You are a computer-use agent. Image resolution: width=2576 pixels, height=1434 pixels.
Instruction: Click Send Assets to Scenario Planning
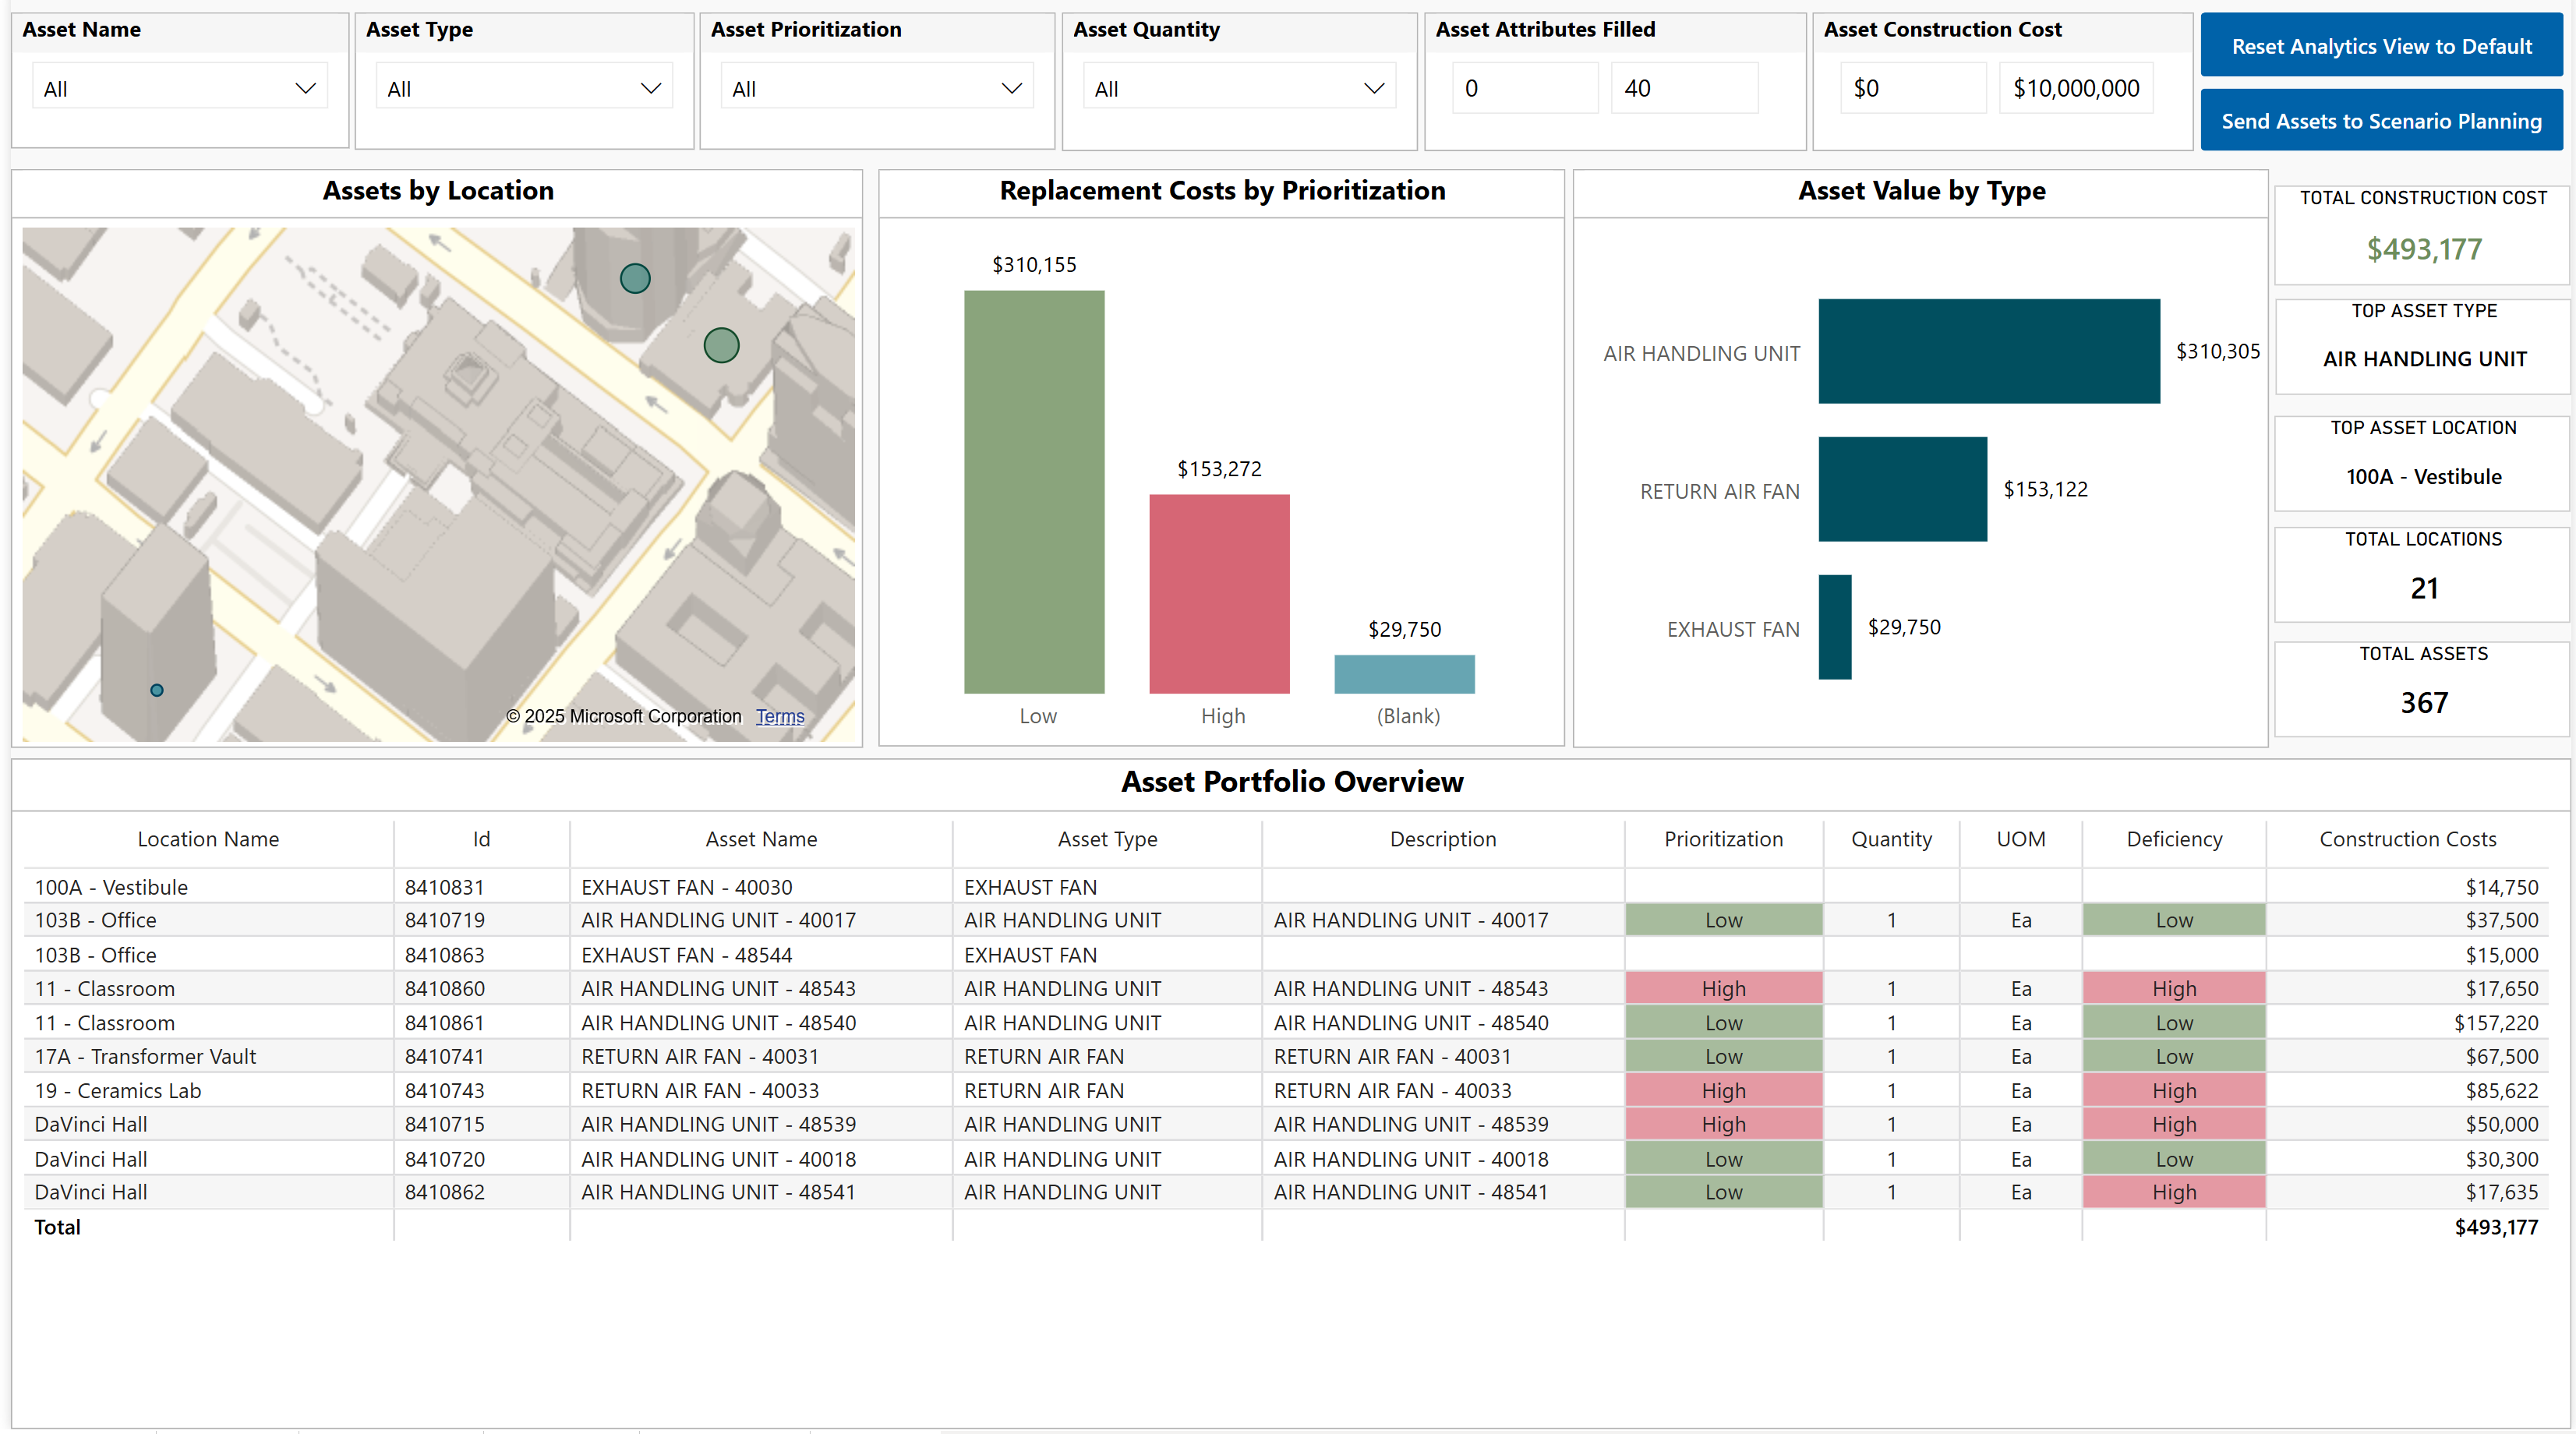pos(2381,121)
